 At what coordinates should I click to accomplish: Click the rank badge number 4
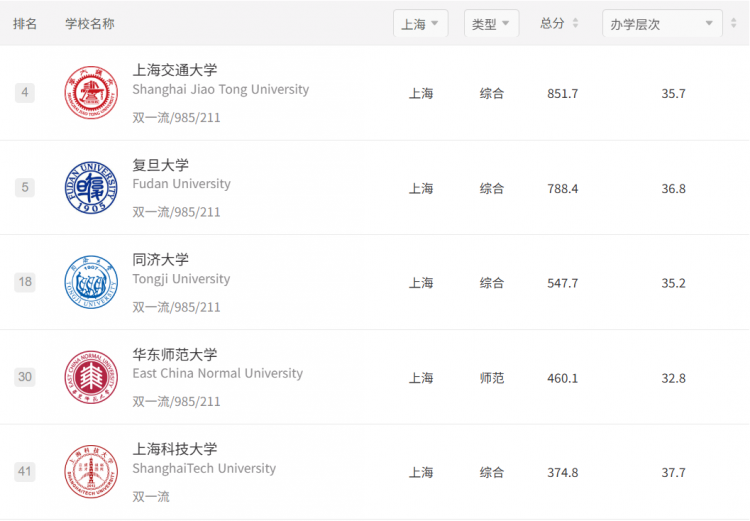pos(25,92)
